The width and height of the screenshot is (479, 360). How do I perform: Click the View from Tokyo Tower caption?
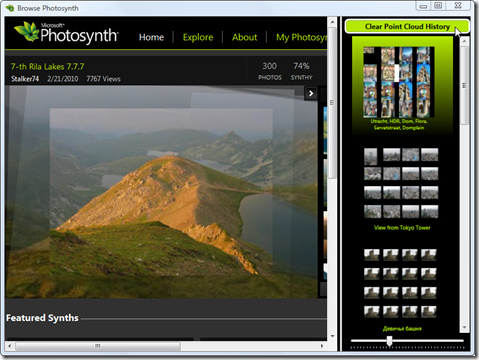(402, 228)
